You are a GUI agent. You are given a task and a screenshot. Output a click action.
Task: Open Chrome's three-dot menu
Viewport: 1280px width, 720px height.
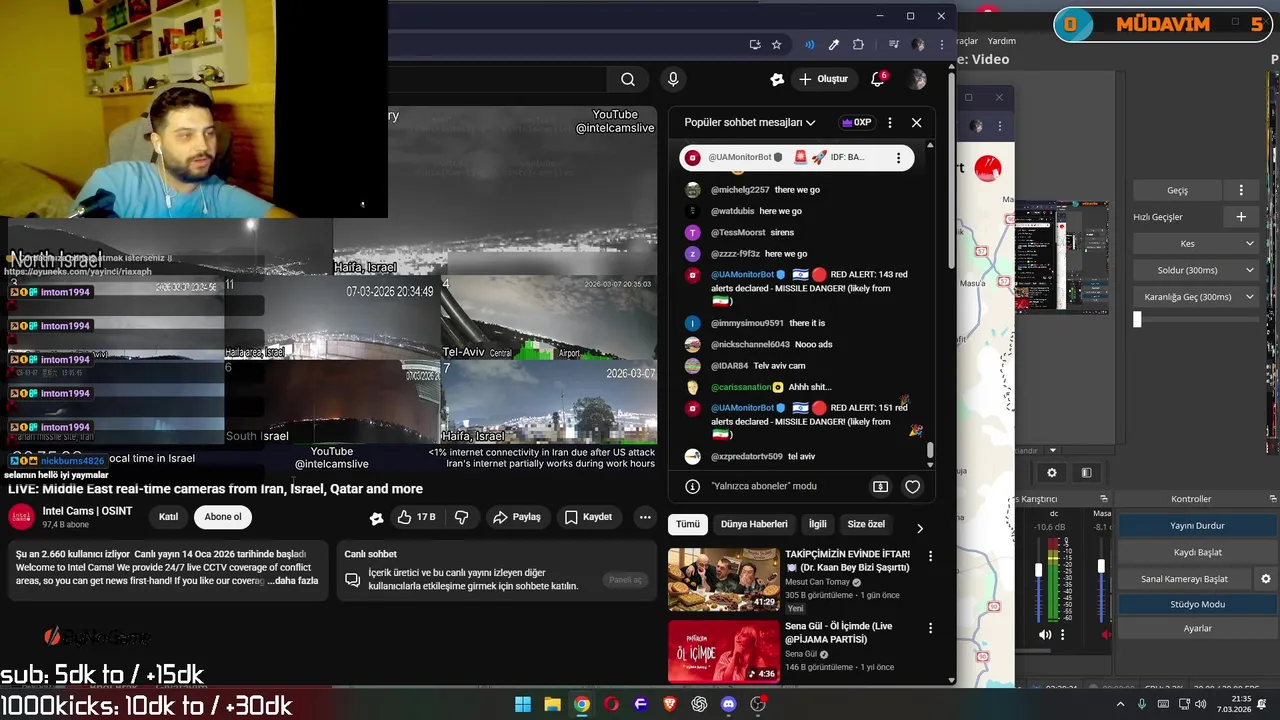[x=941, y=45]
